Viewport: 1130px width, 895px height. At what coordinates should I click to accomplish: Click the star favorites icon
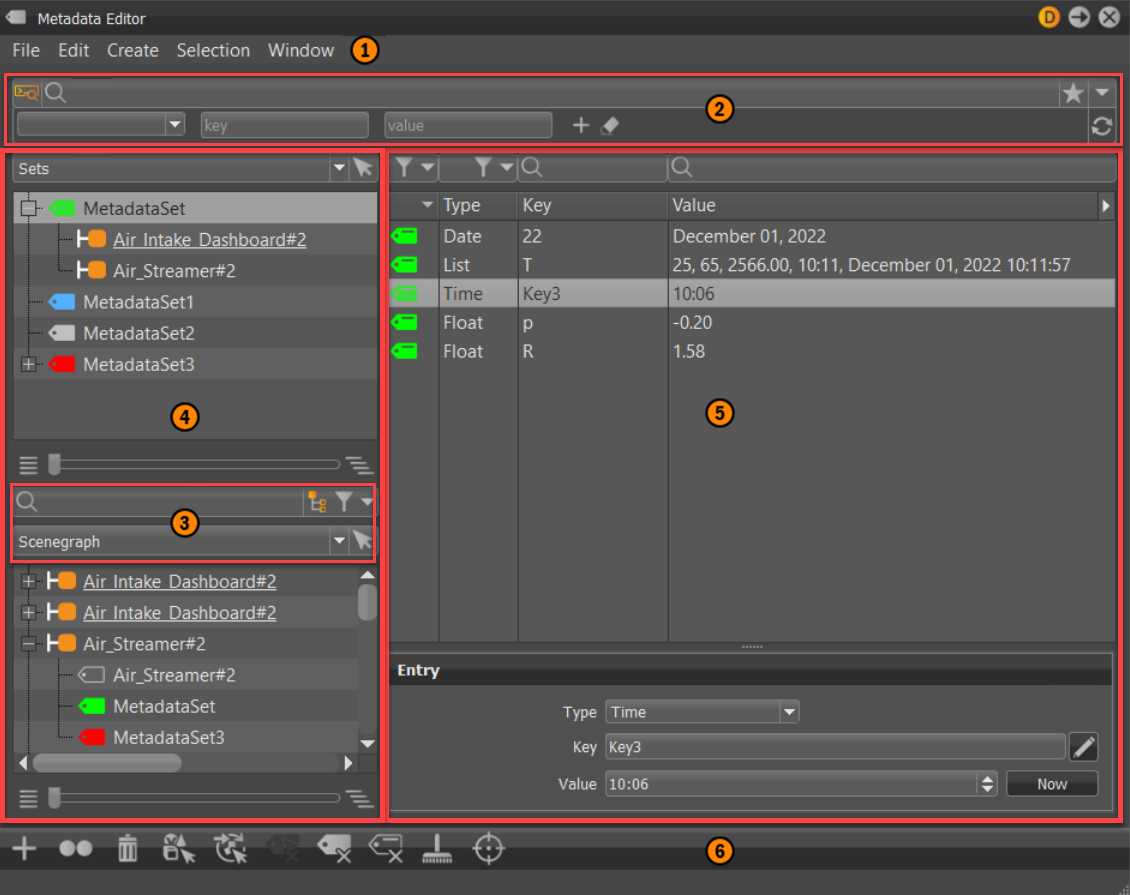tap(1073, 93)
